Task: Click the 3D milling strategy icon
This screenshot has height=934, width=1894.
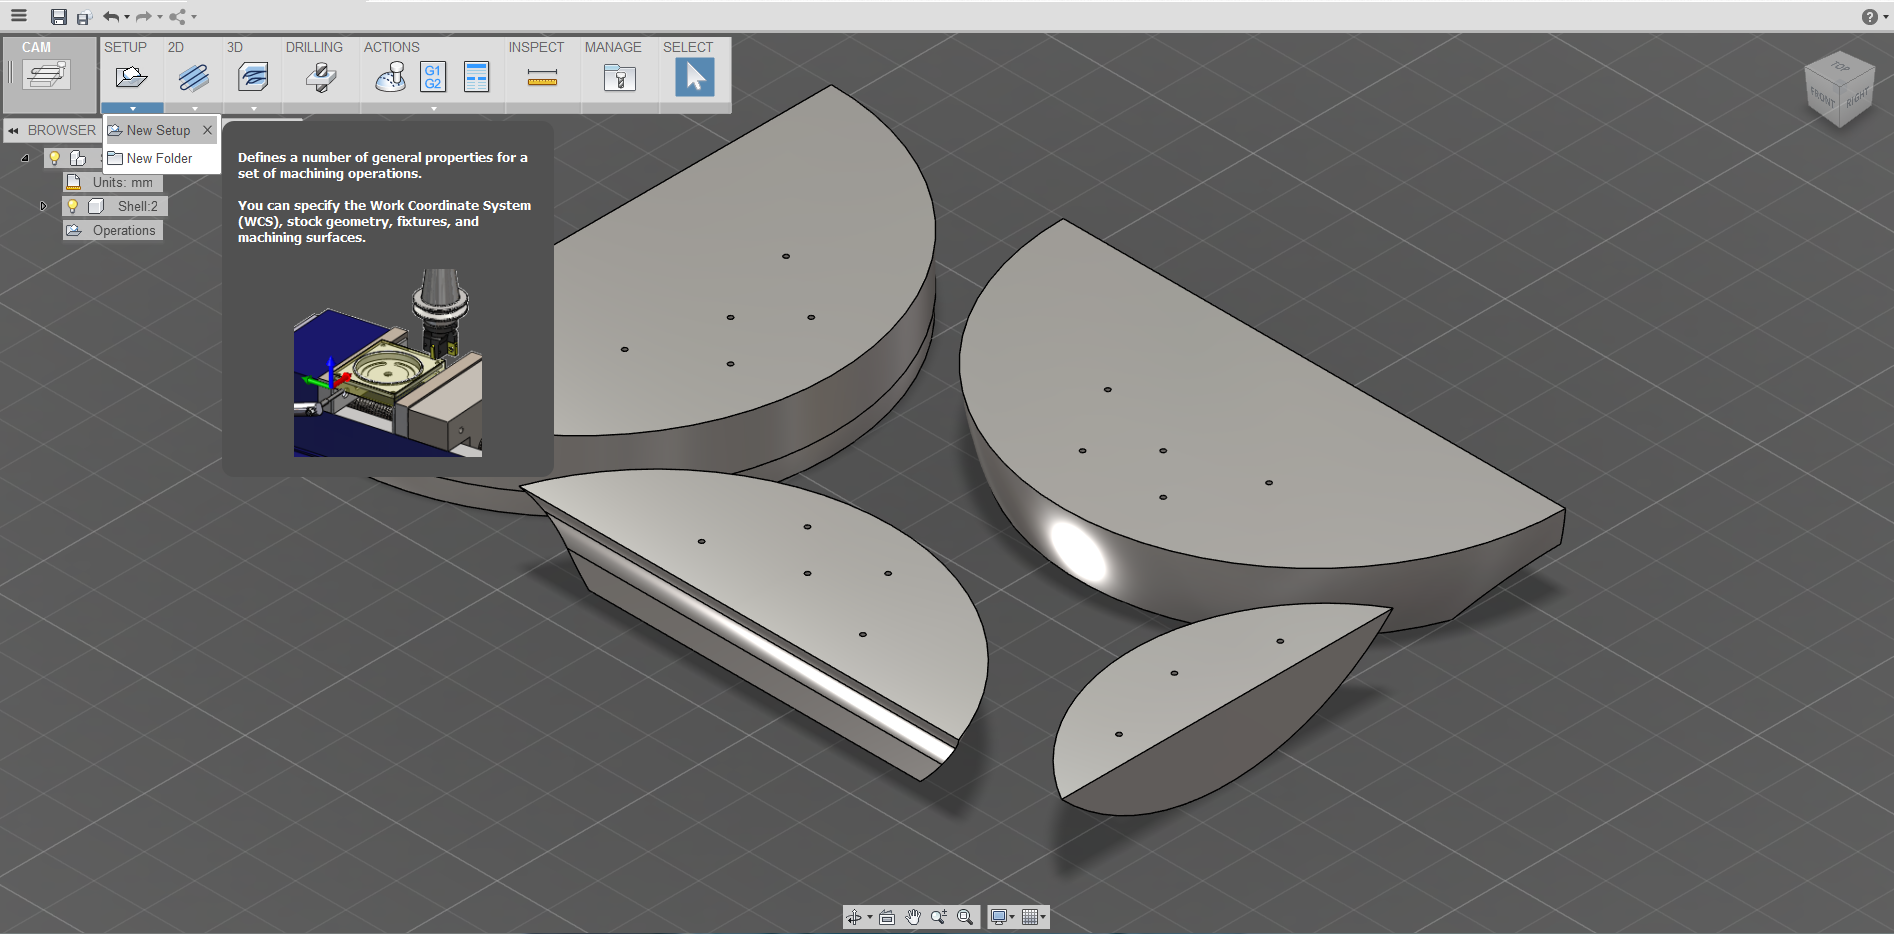Action: [253, 77]
